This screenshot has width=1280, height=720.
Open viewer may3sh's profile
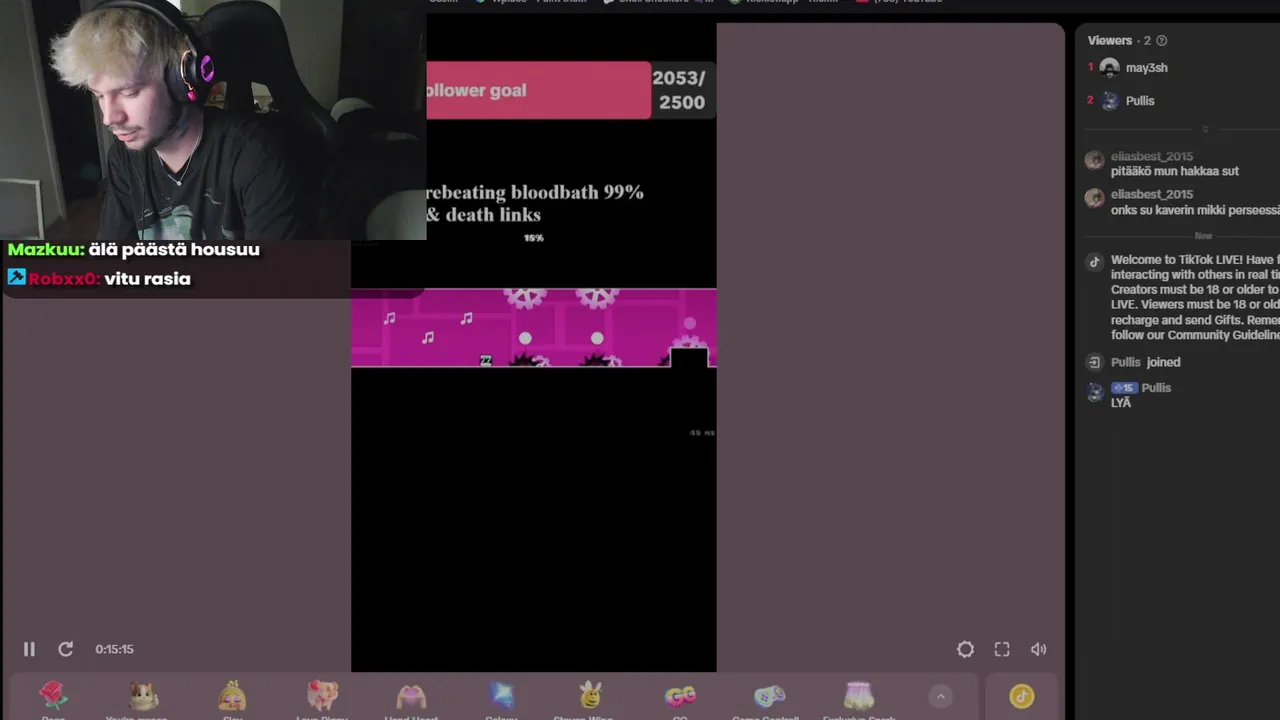coord(1146,68)
